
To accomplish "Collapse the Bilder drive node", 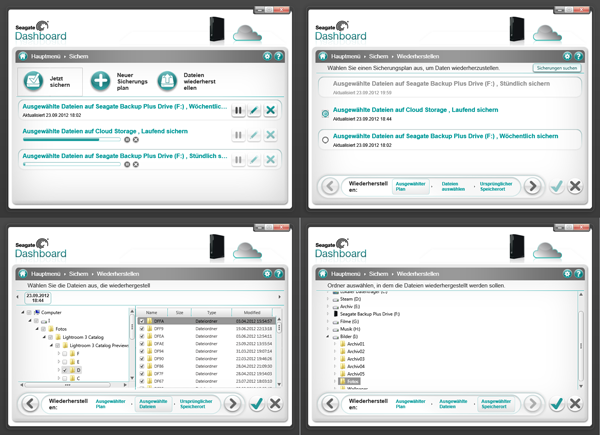I will (328, 337).
